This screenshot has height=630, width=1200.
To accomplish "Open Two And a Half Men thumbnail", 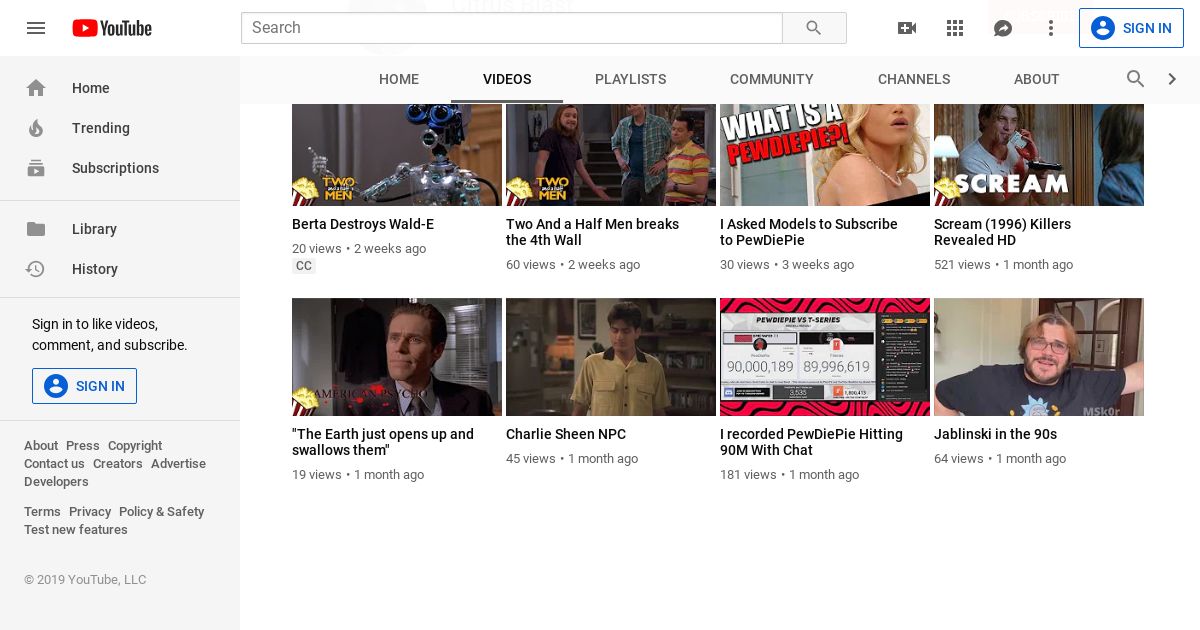I will click(x=611, y=155).
